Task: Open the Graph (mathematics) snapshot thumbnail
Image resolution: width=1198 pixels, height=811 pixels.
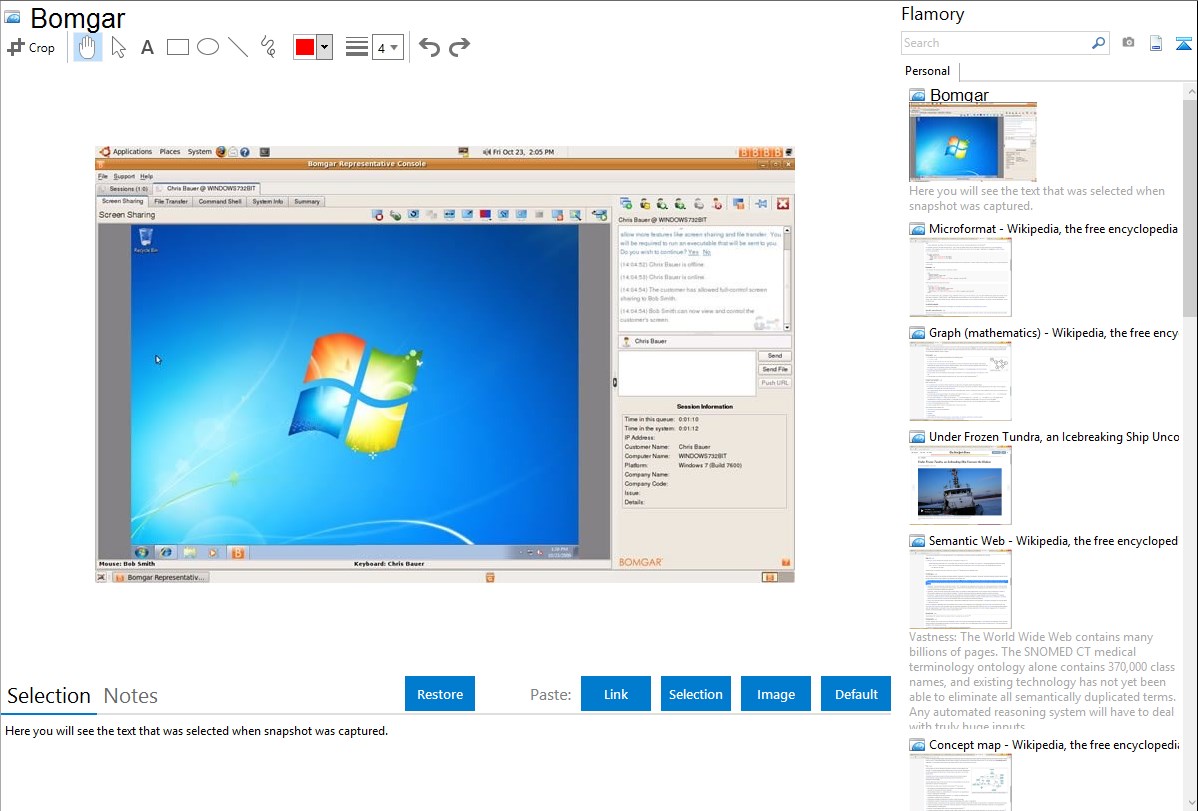Action: tap(960, 381)
